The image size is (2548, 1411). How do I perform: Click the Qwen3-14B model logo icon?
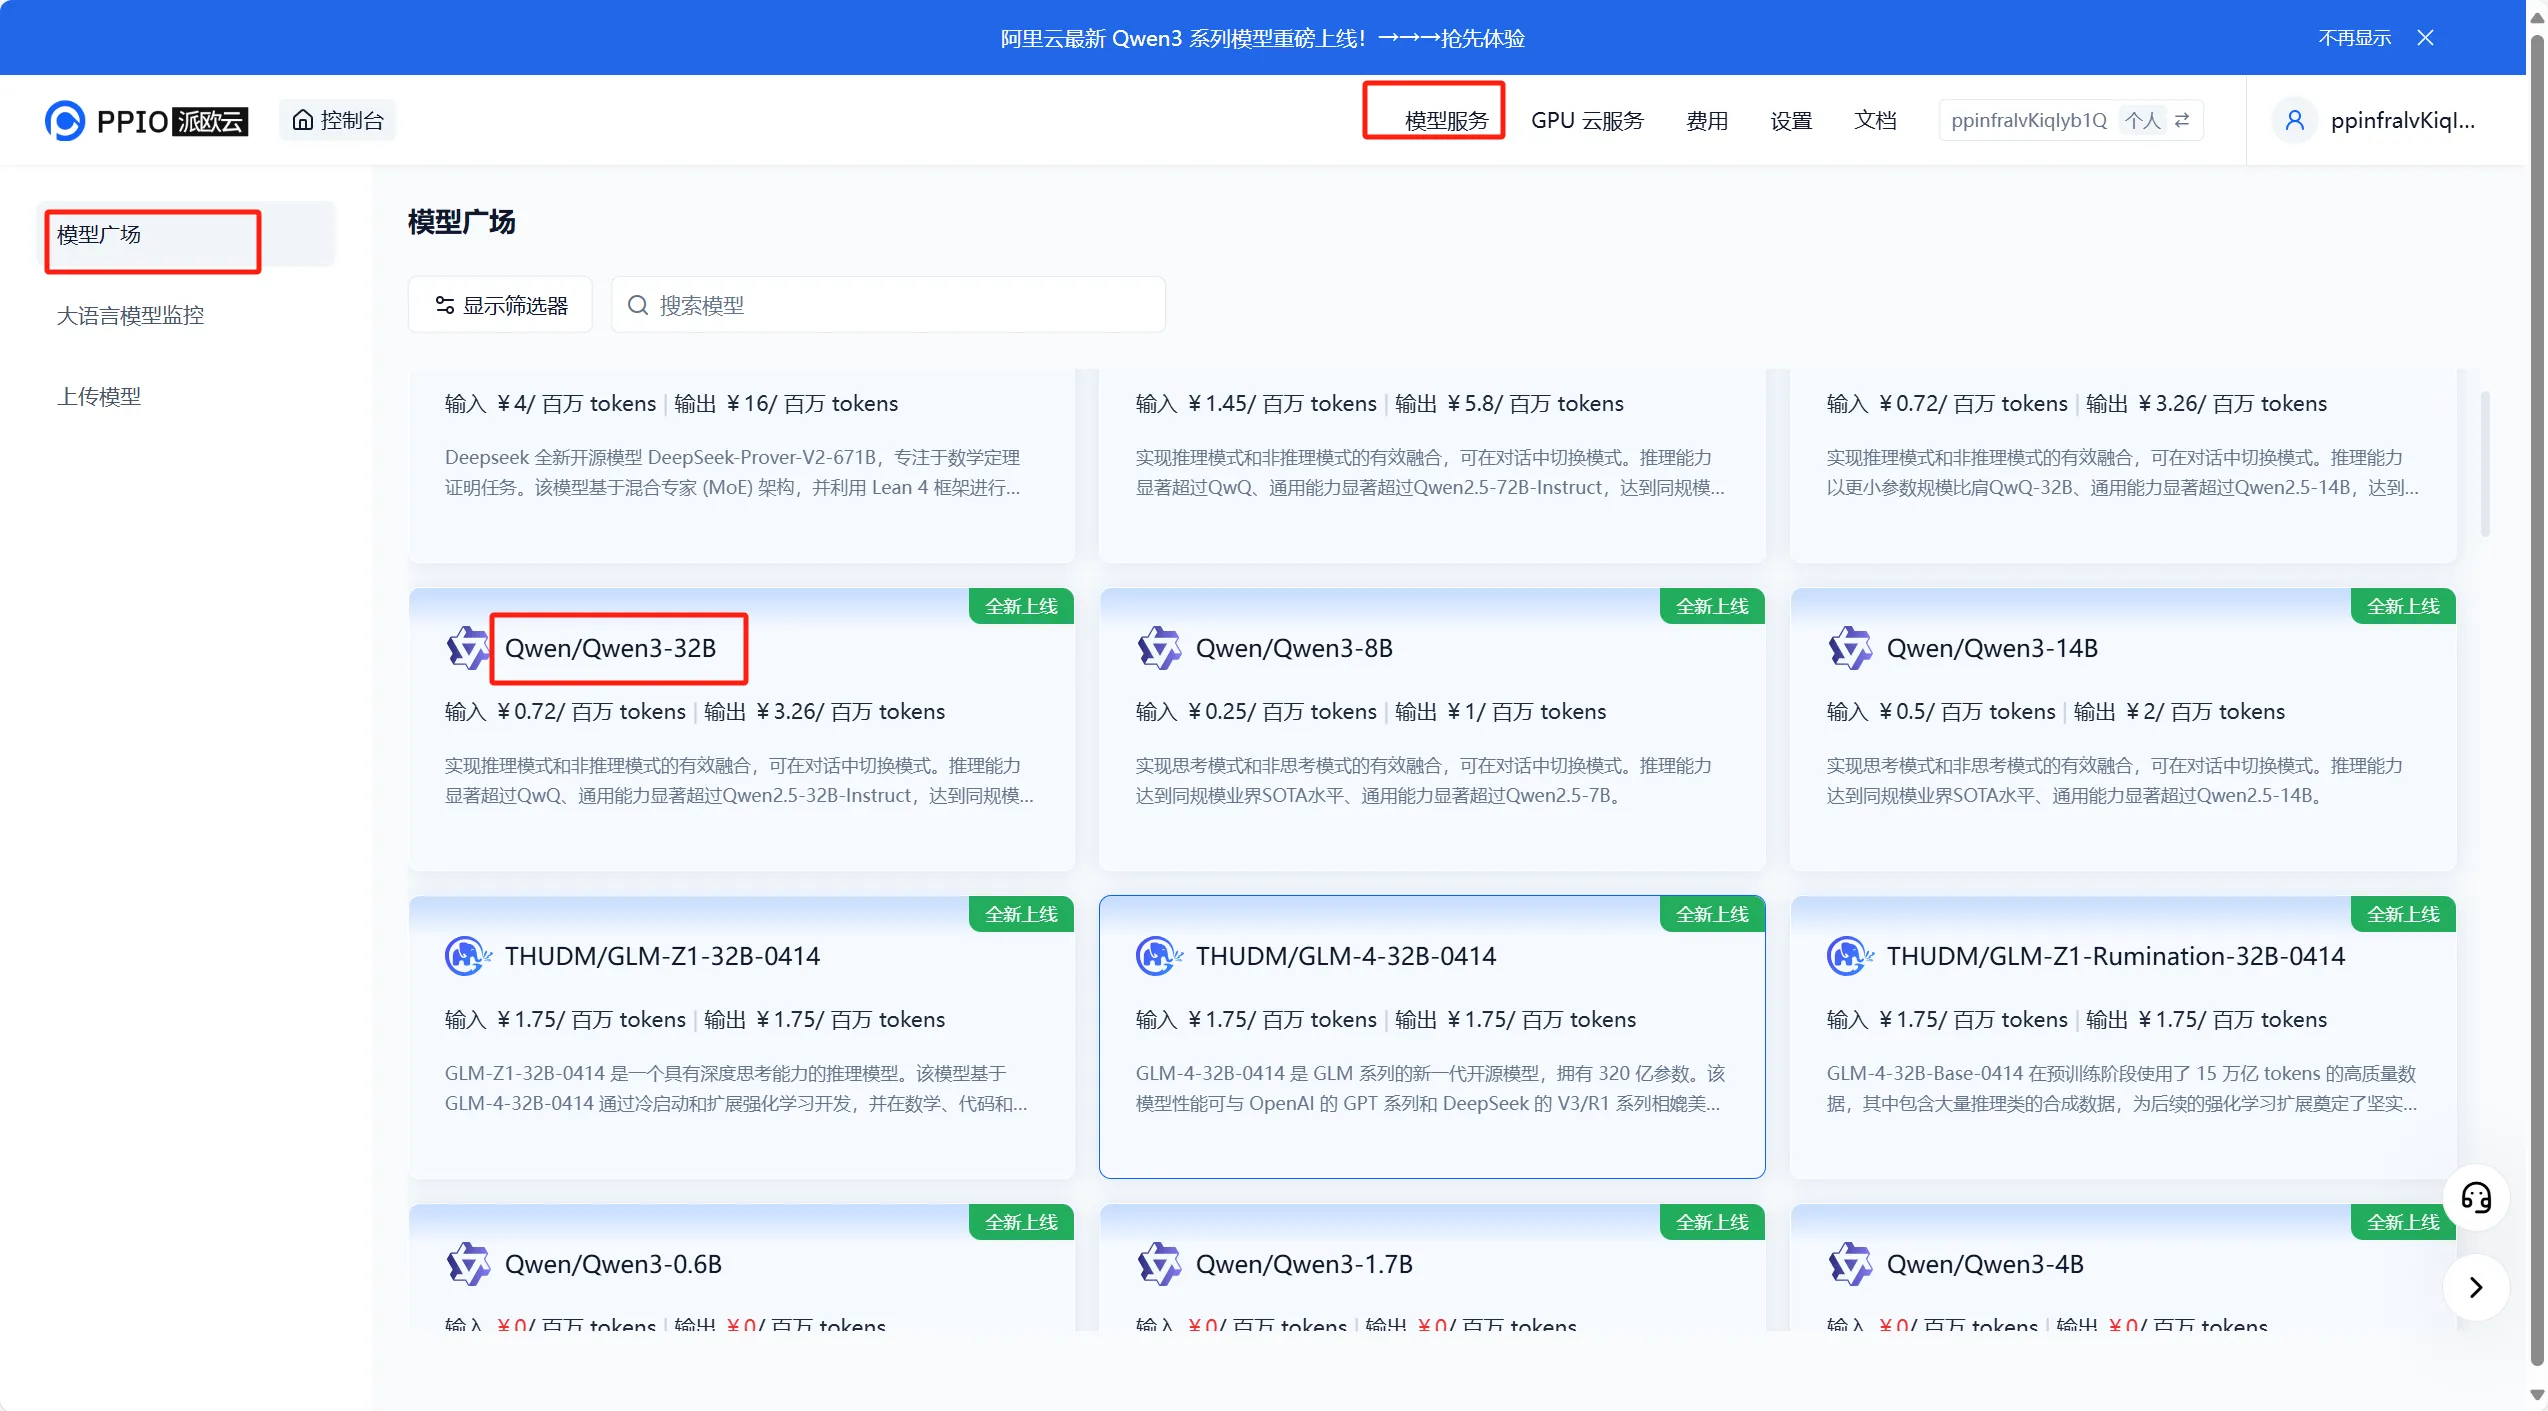(x=1850, y=648)
